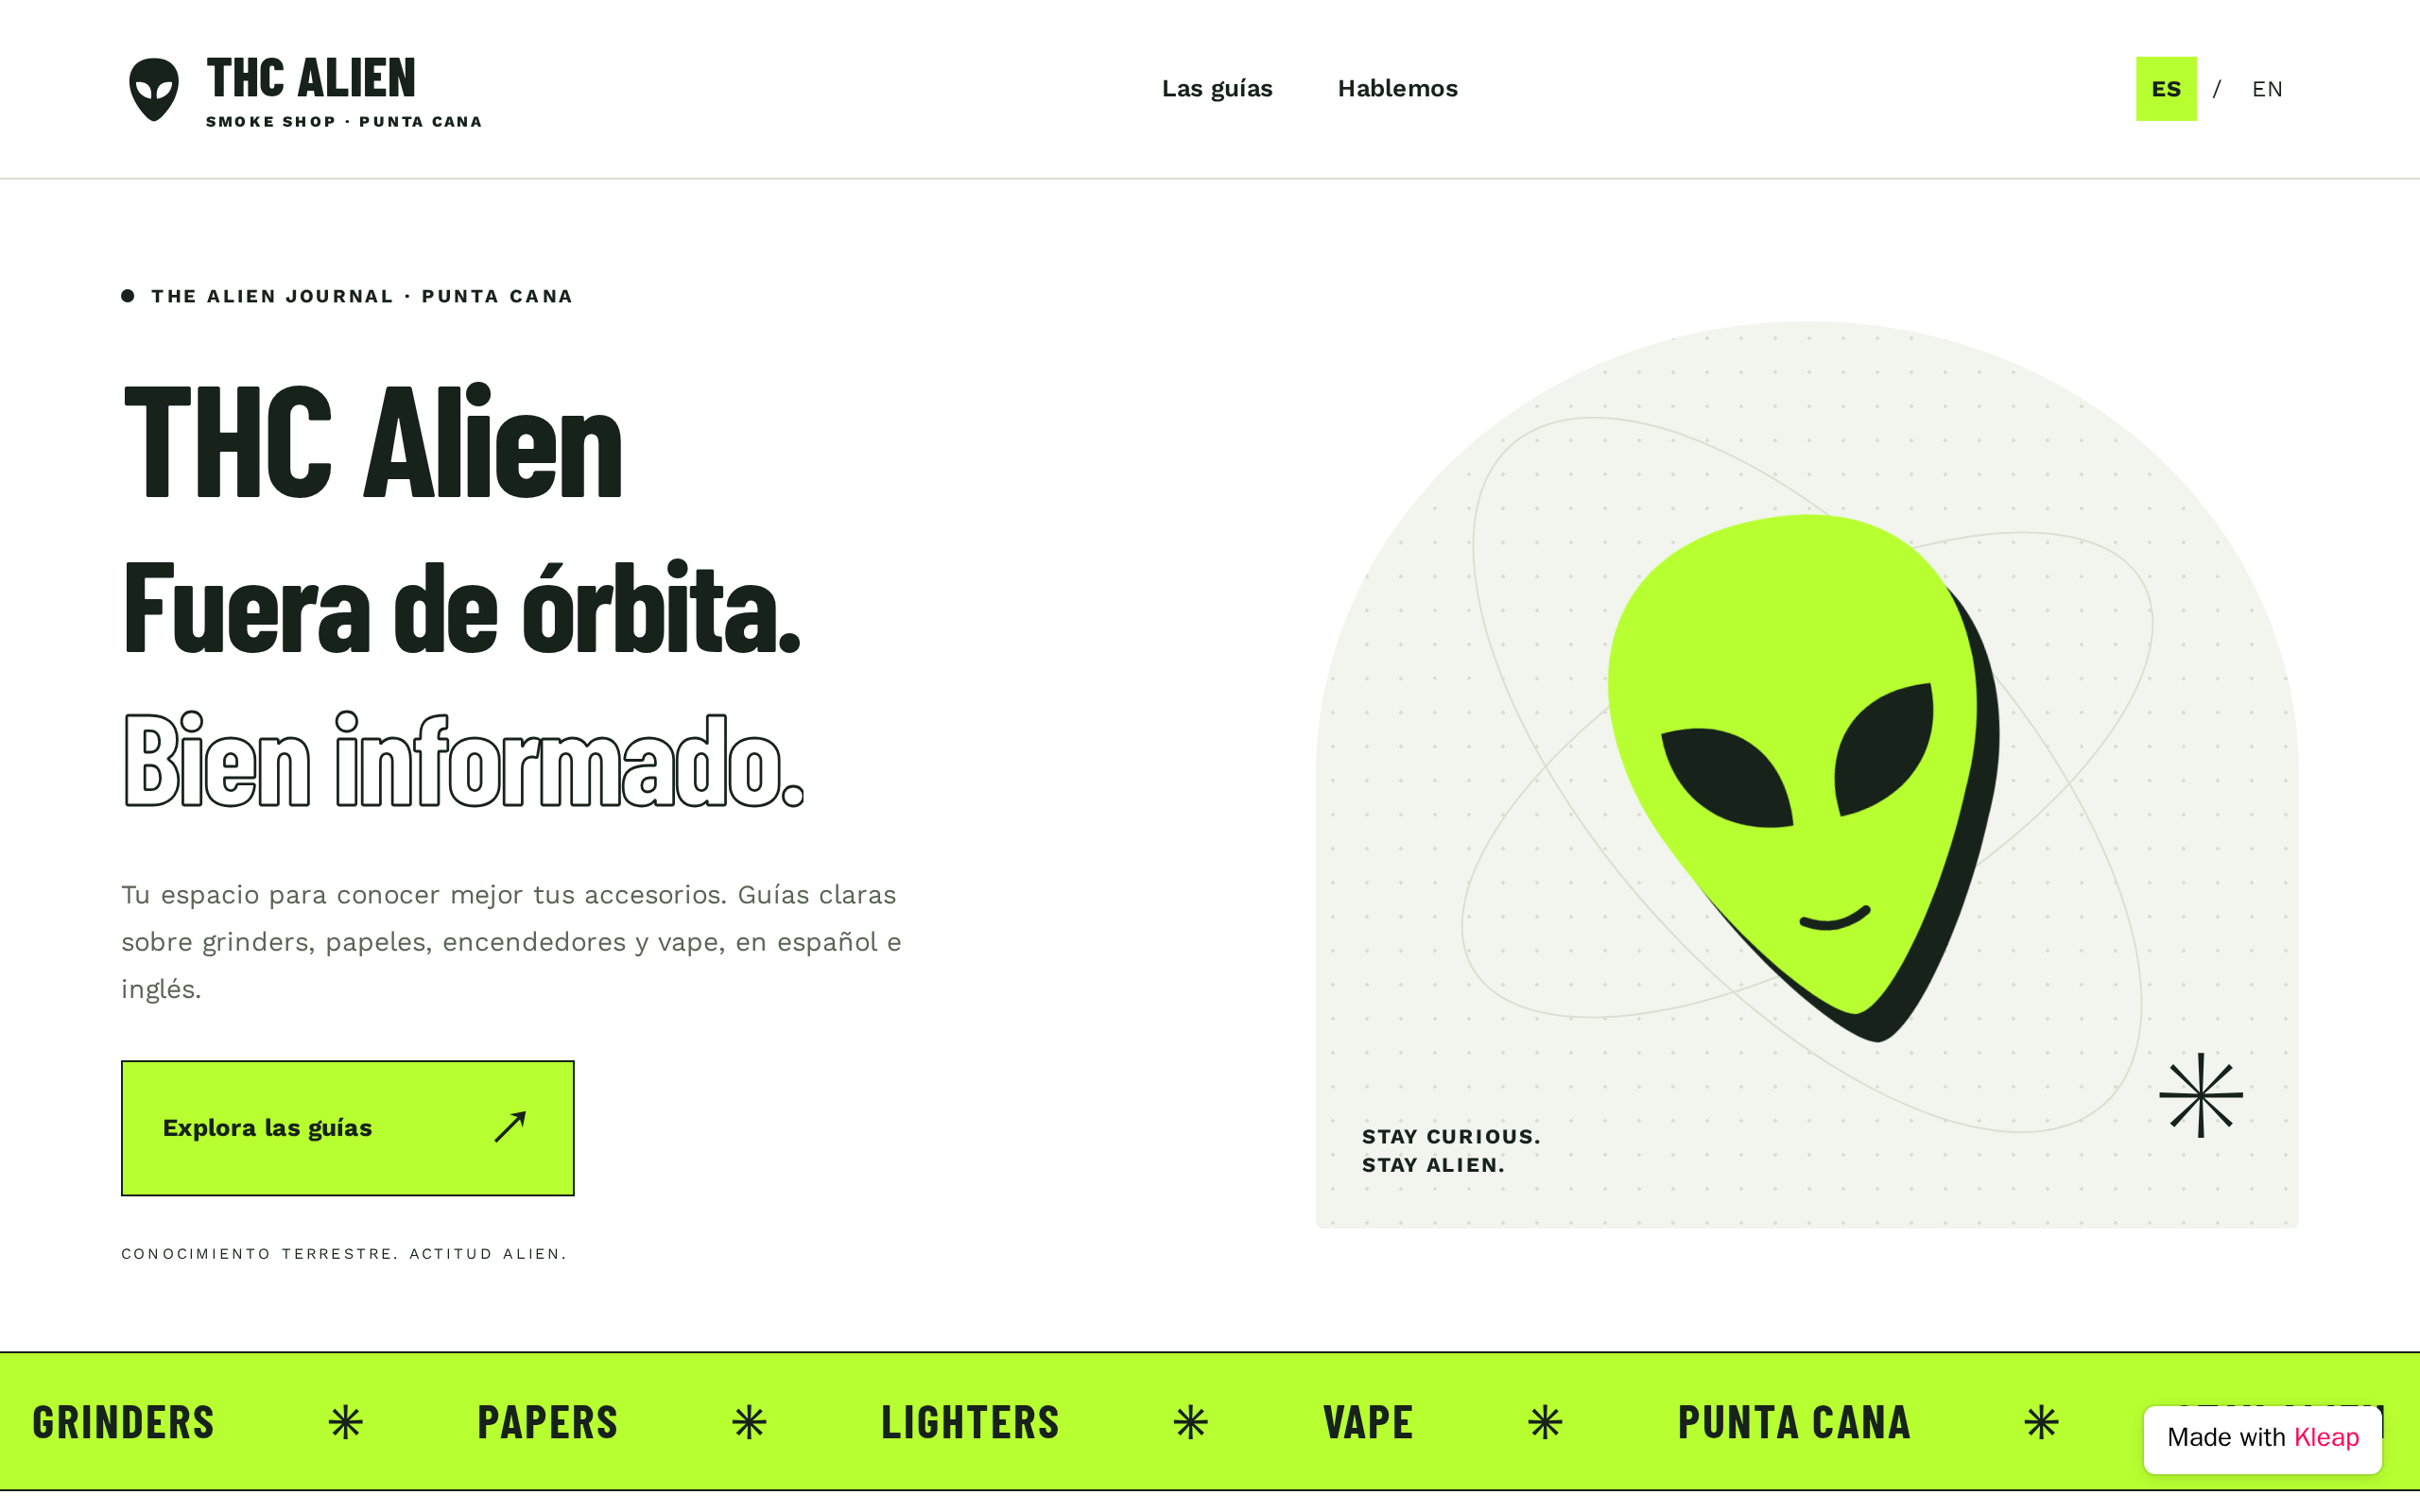Image resolution: width=2420 pixels, height=1512 pixels.
Task: Open the Hablemos menu item
Action: coord(1397,89)
